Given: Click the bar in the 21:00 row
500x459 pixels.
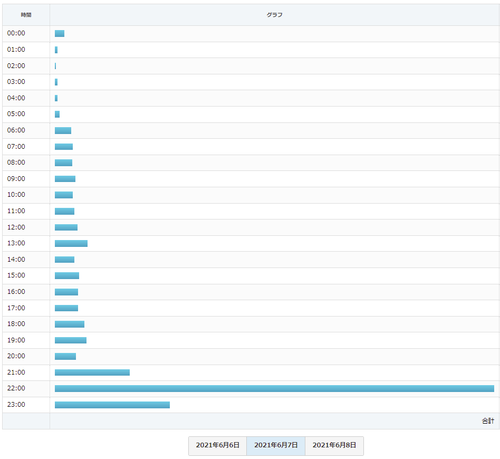Looking at the screenshot, I should pyautogui.click(x=92, y=373).
